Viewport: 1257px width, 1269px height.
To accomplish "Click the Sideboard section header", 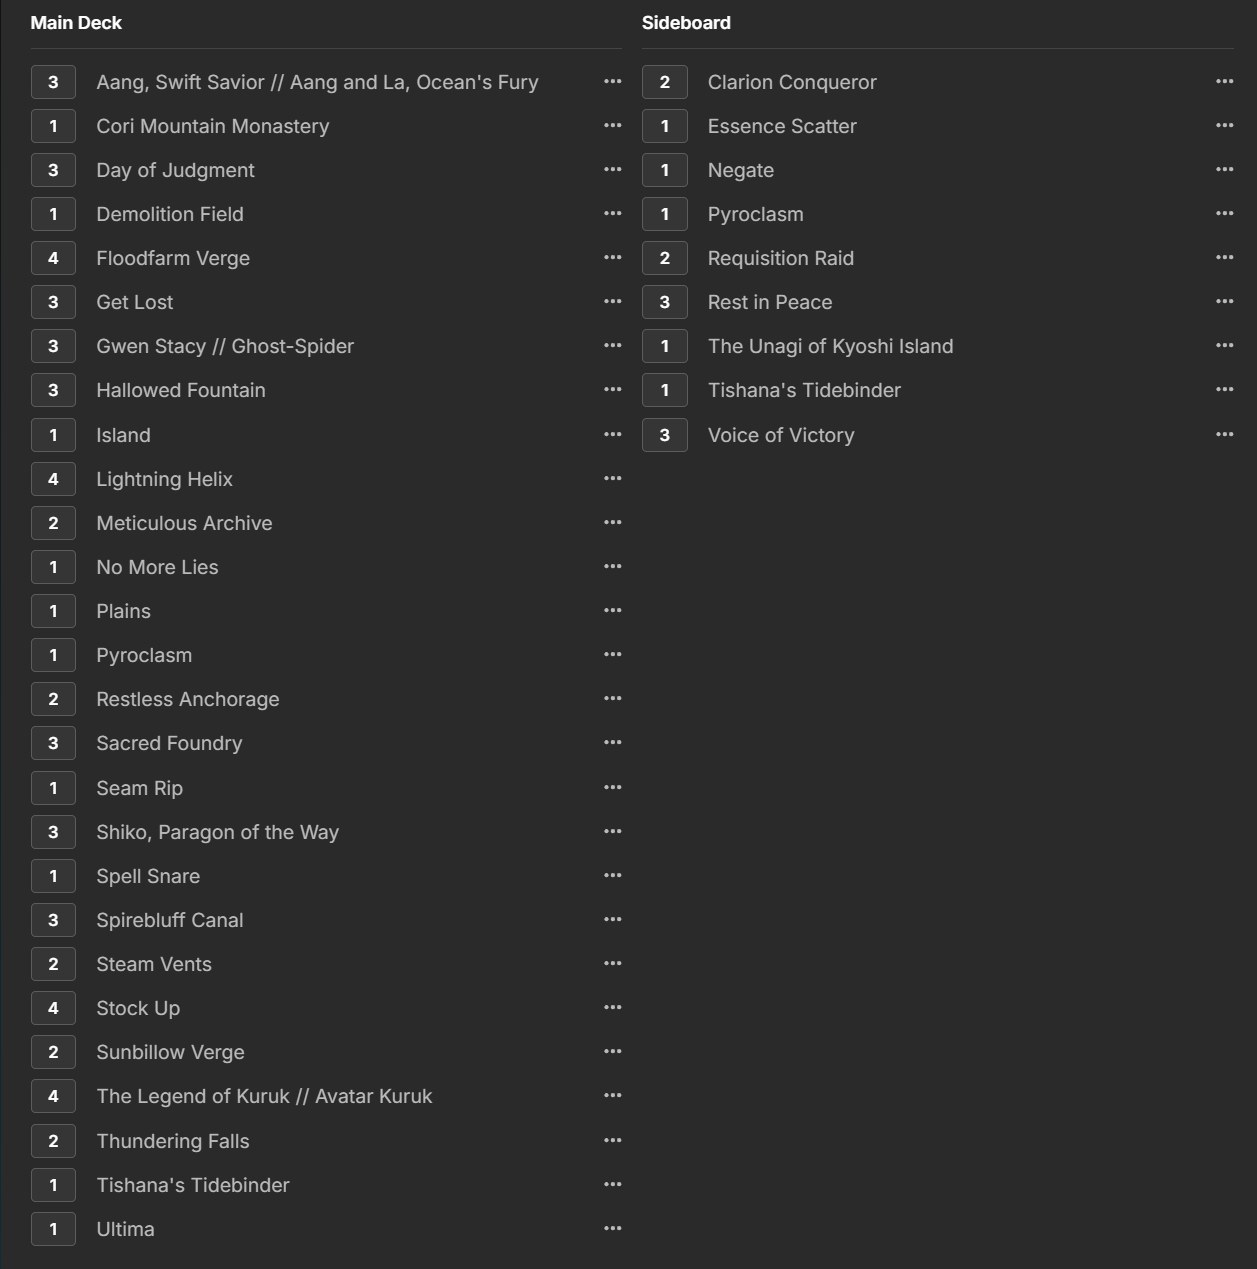I will pos(686,23).
